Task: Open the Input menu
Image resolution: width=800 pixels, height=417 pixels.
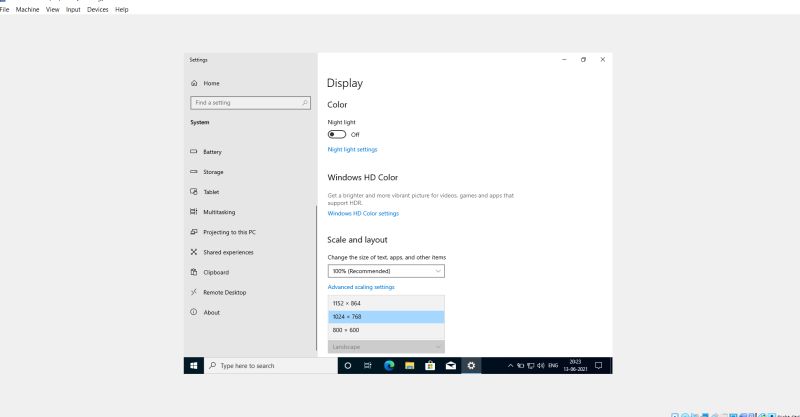Action: [x=73, y=9]
